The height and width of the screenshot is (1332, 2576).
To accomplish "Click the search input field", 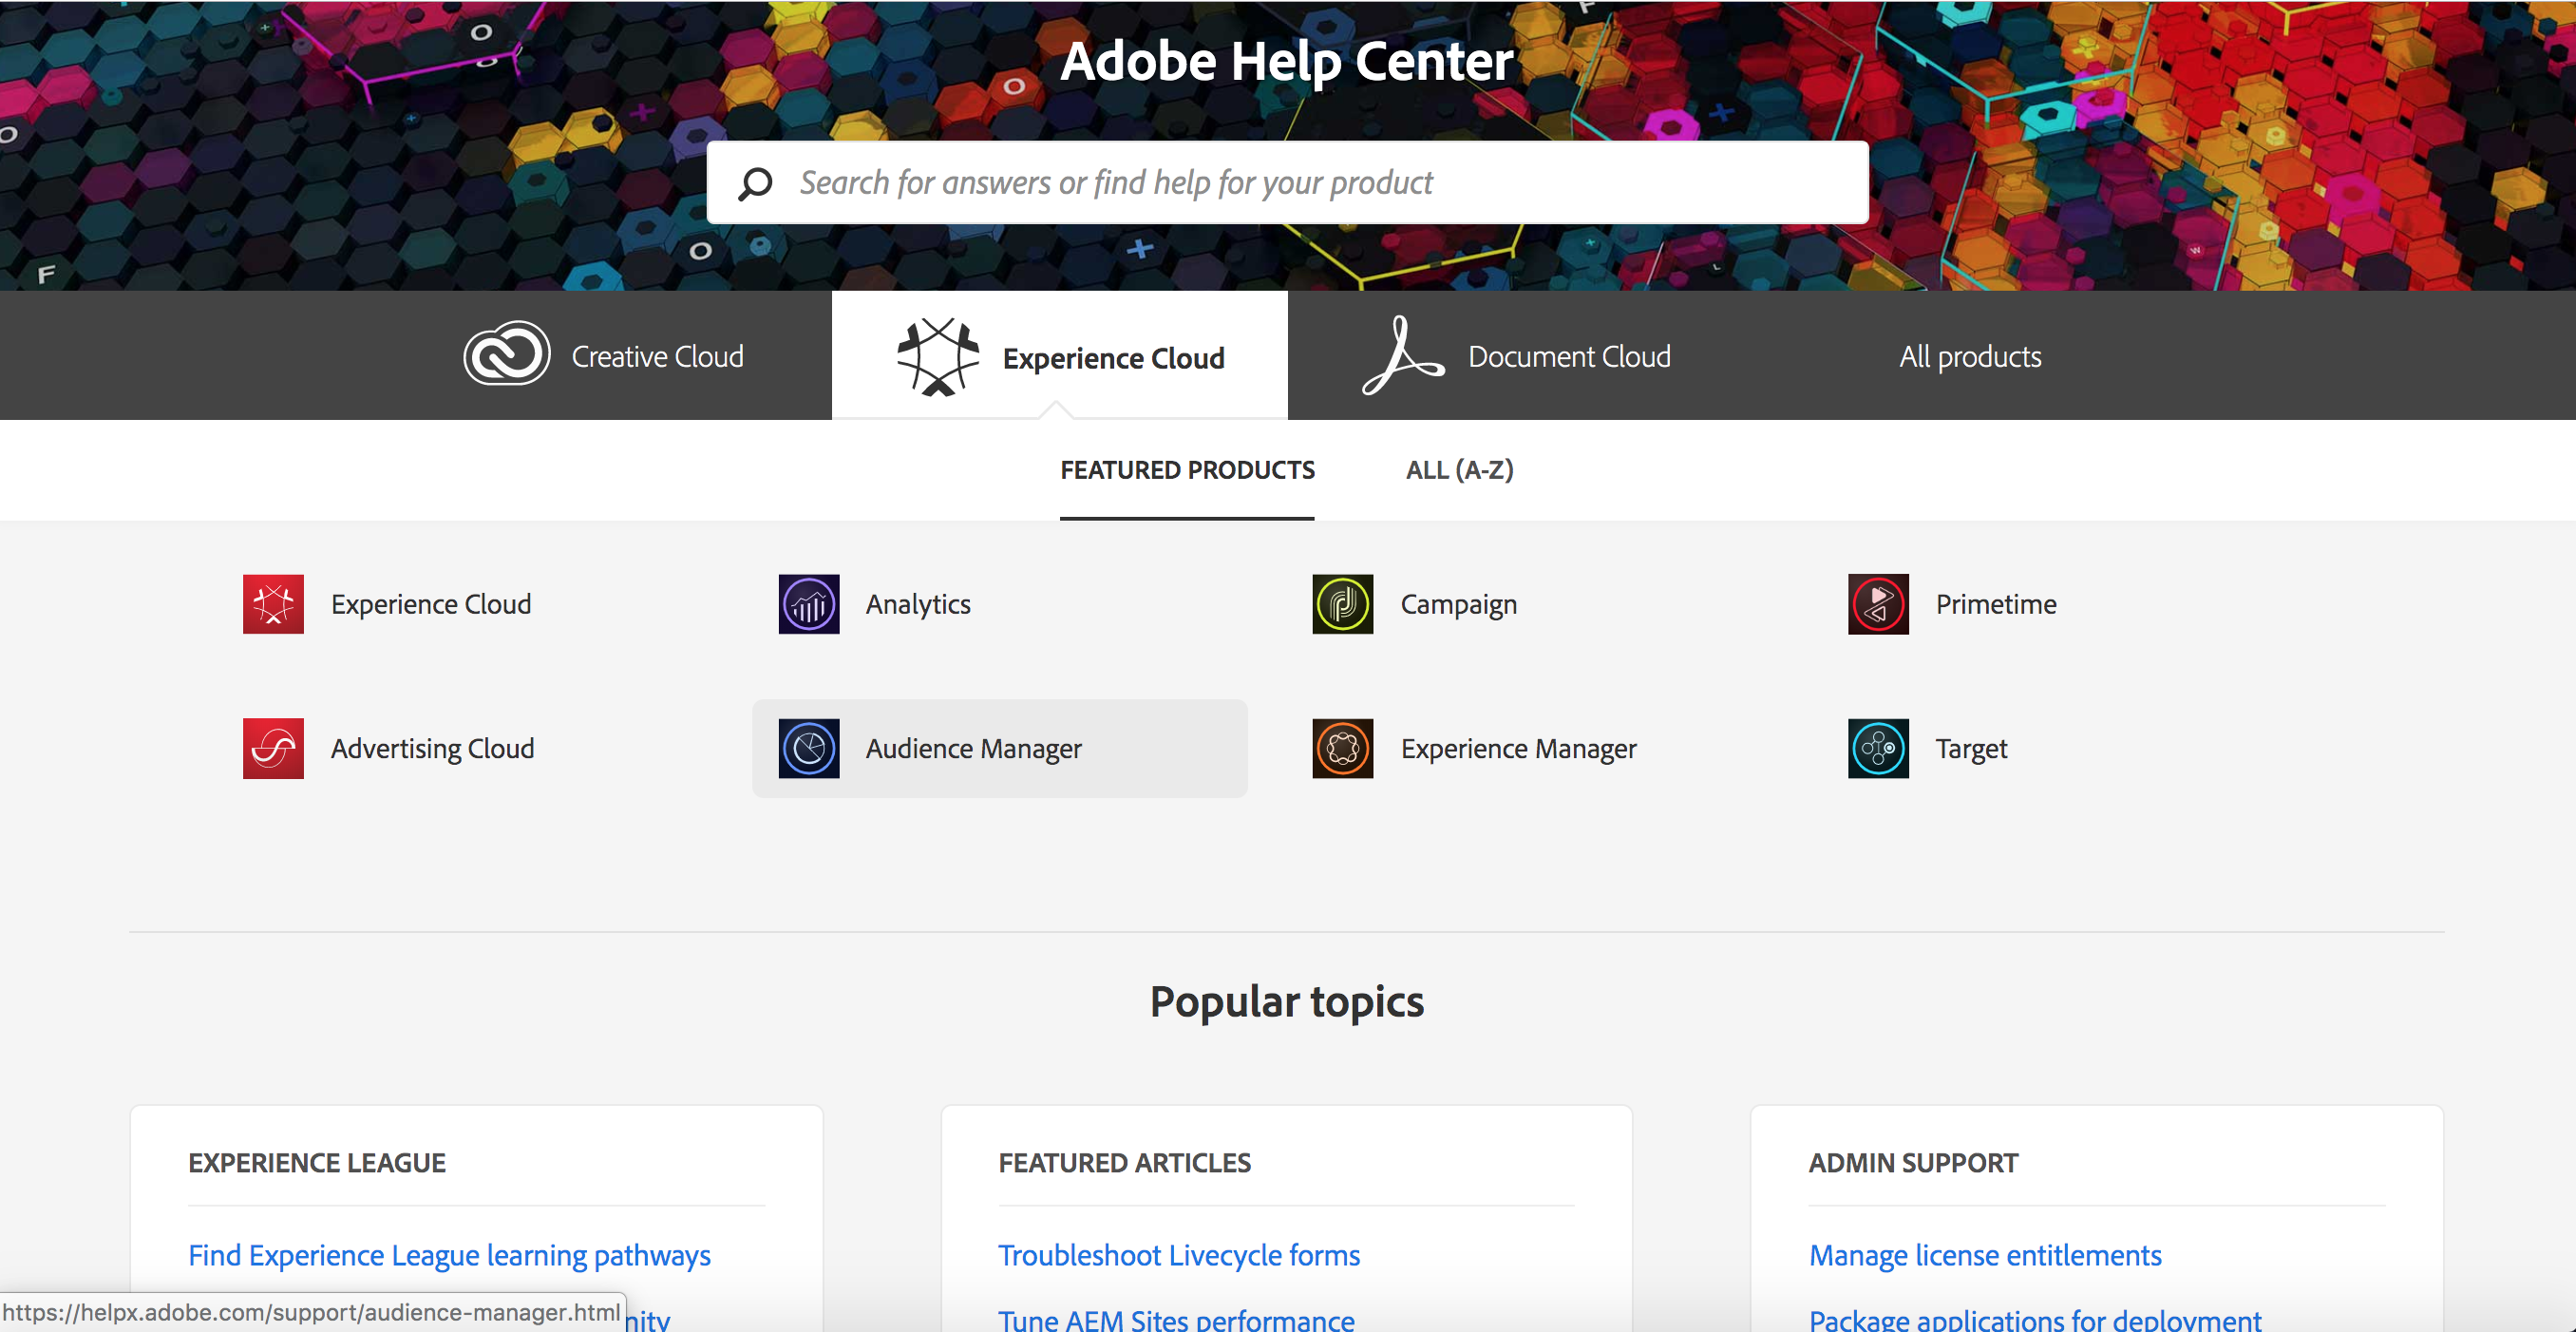I will 1287,181.
